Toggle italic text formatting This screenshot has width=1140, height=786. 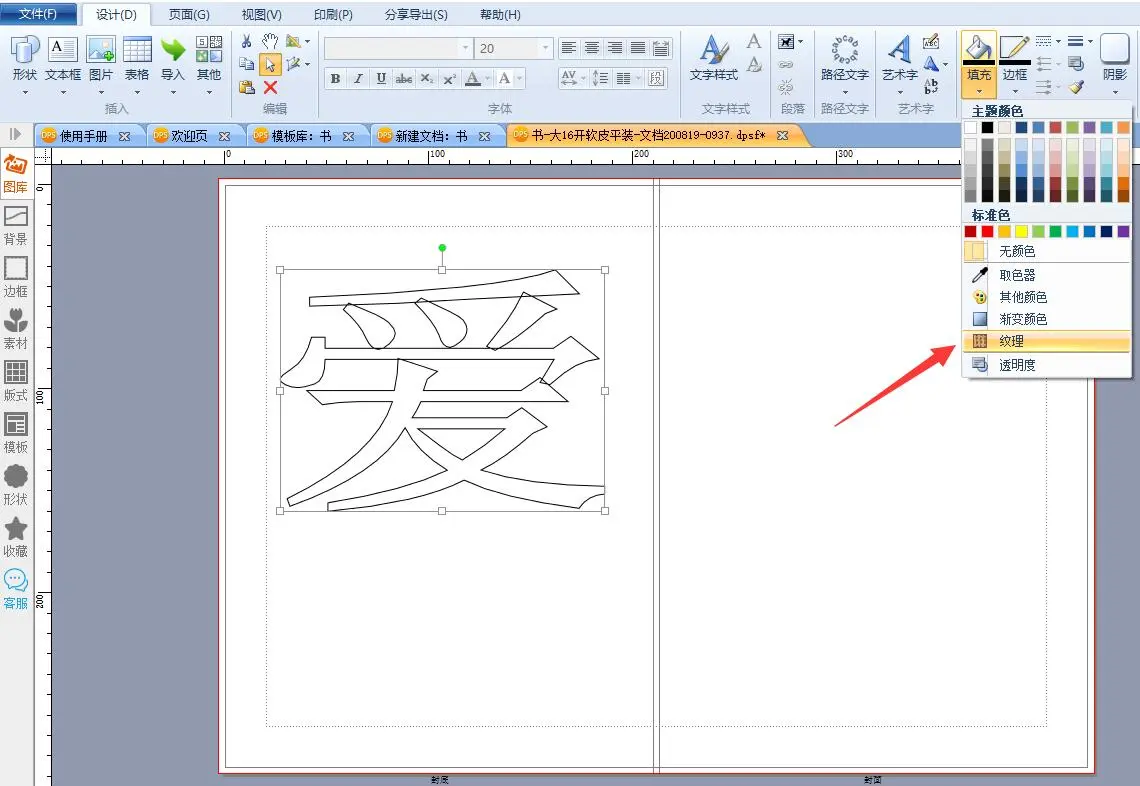coord(358,79)
